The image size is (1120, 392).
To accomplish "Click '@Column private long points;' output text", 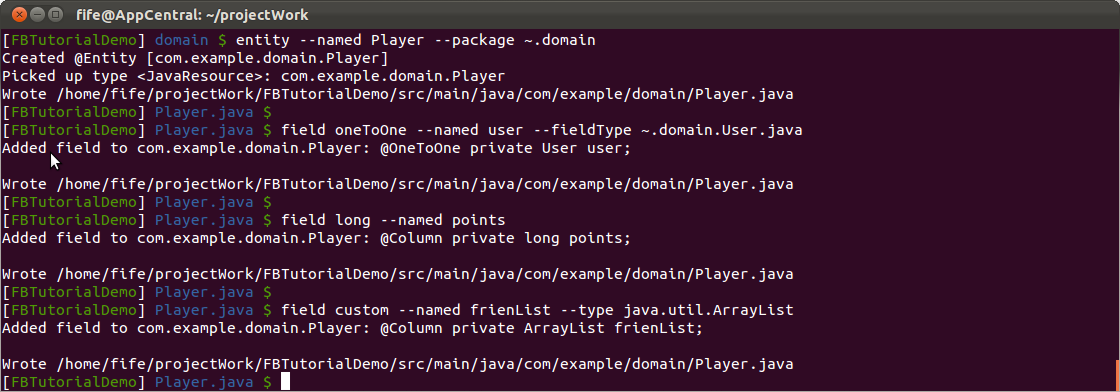I will [x=506, y=238].
